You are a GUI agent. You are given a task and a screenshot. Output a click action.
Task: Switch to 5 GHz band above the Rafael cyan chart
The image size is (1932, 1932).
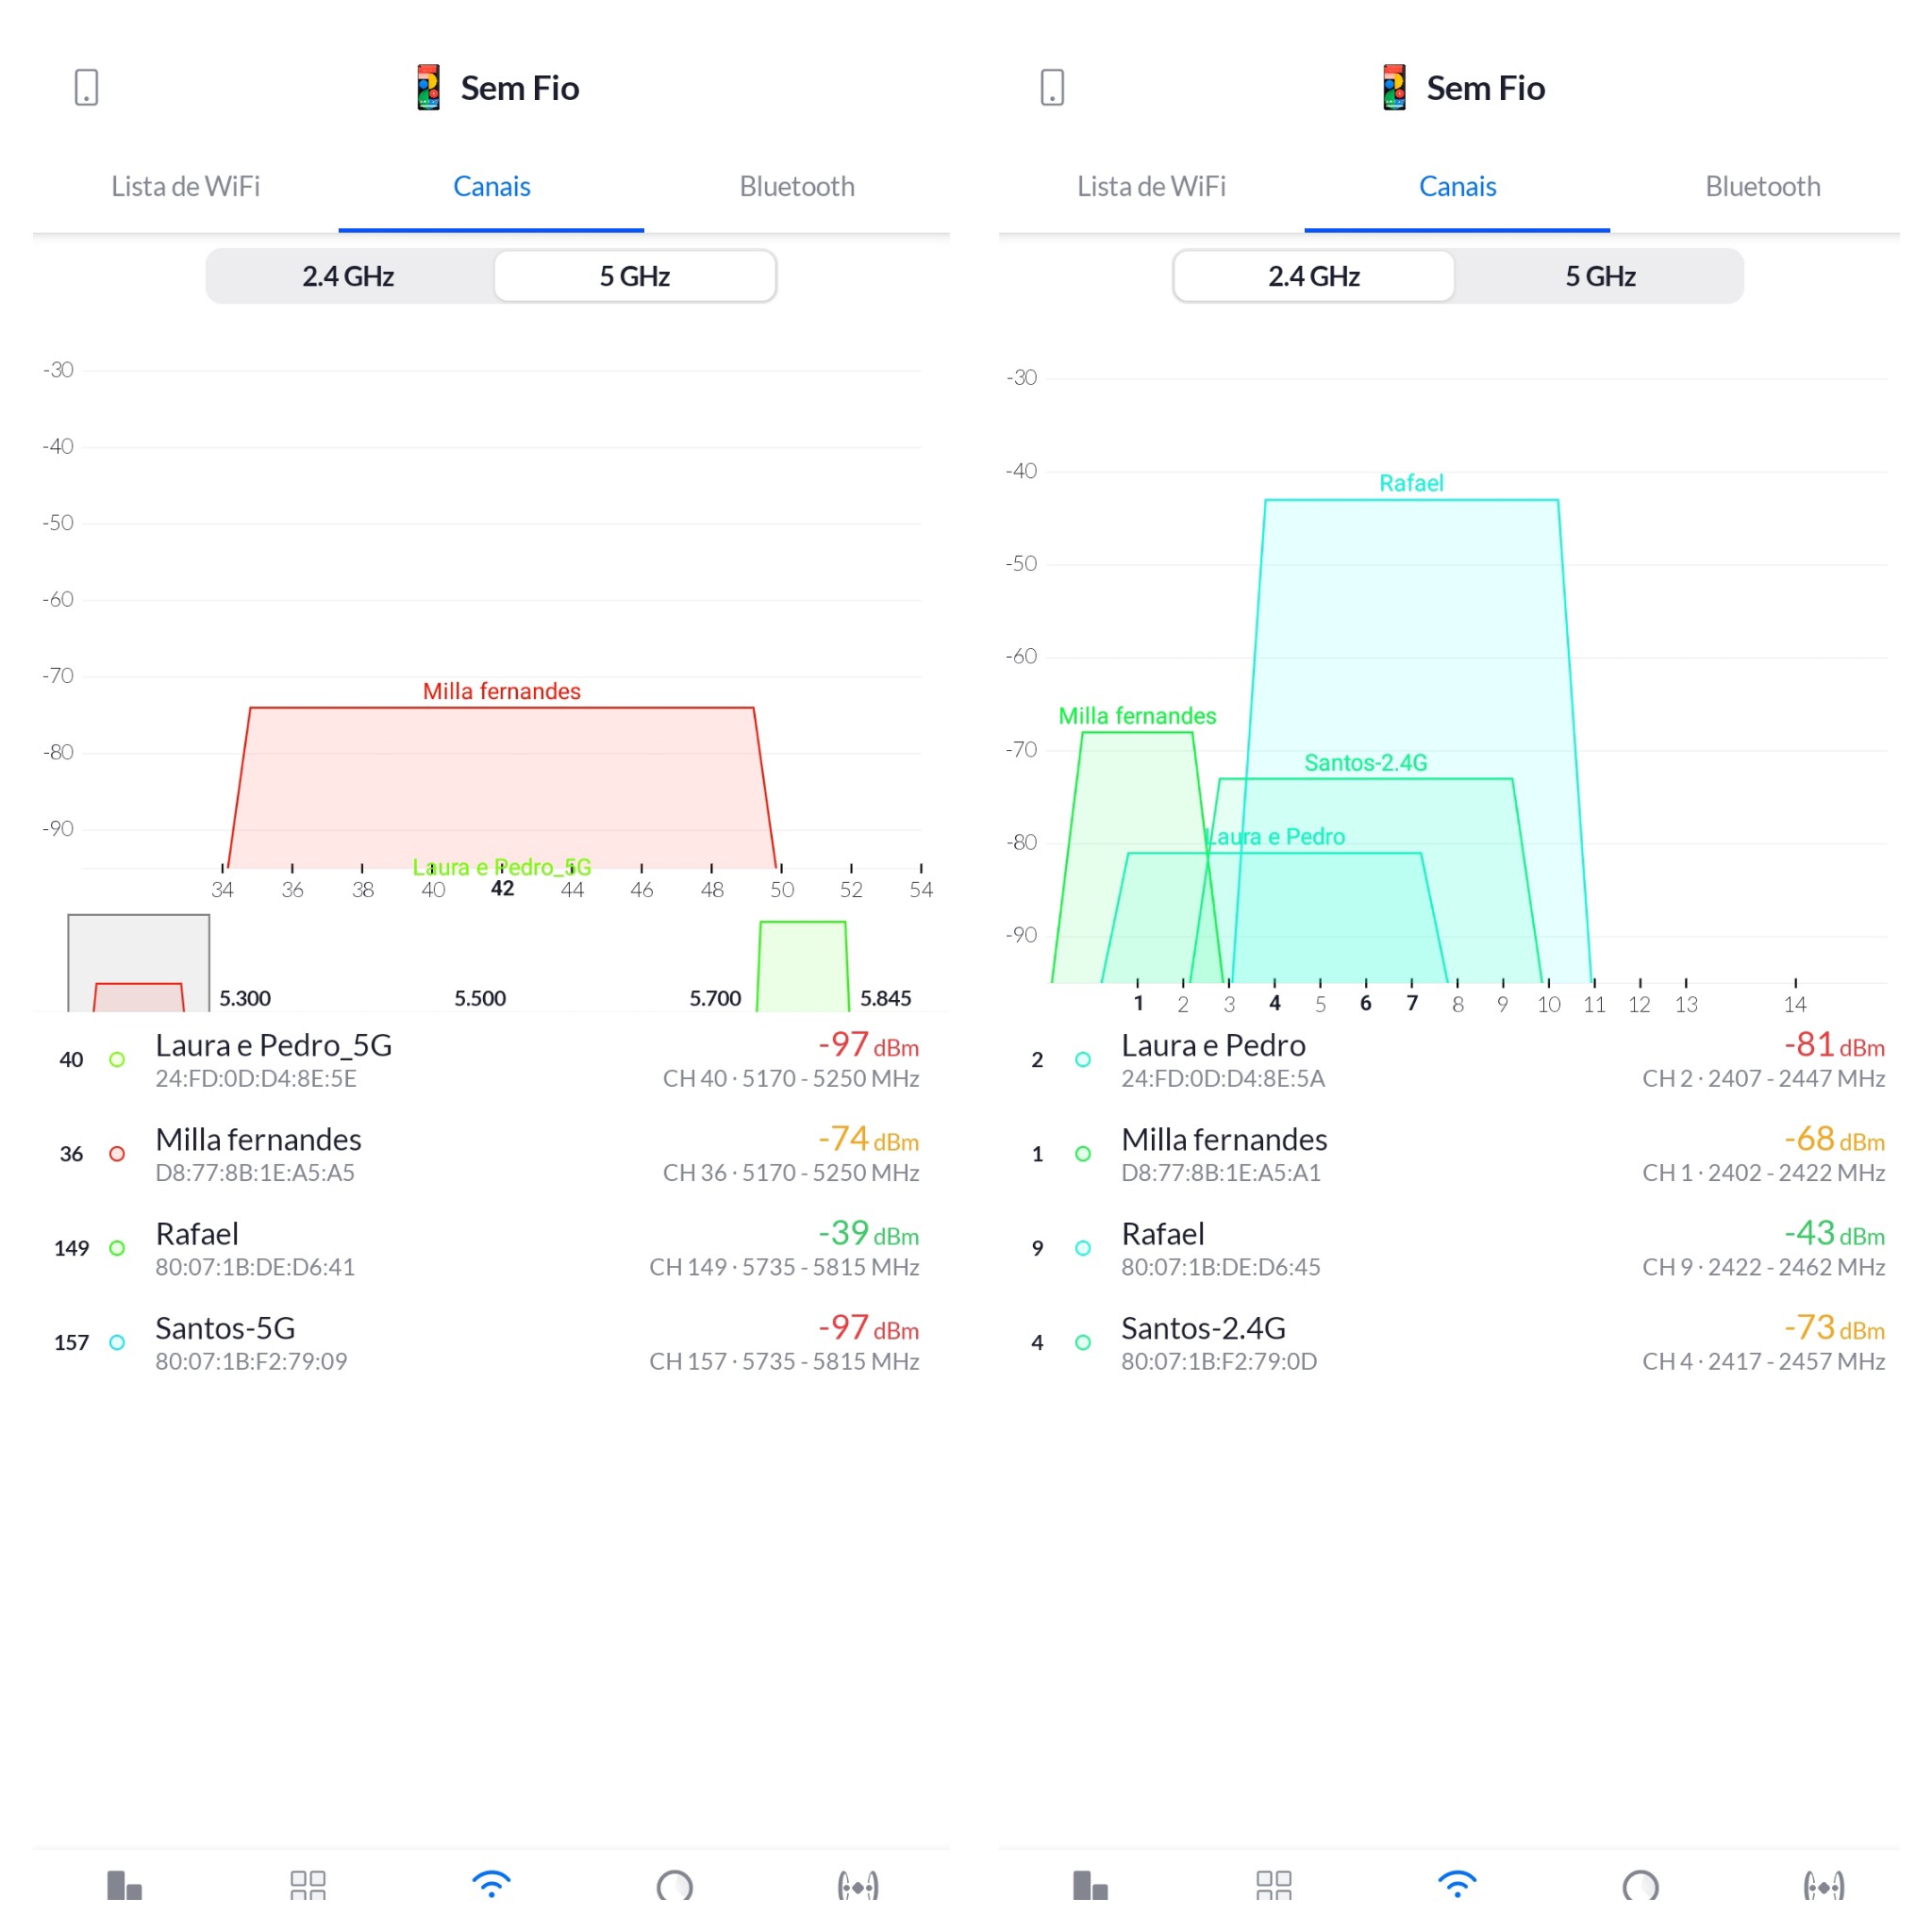(x=1599, y=276)
